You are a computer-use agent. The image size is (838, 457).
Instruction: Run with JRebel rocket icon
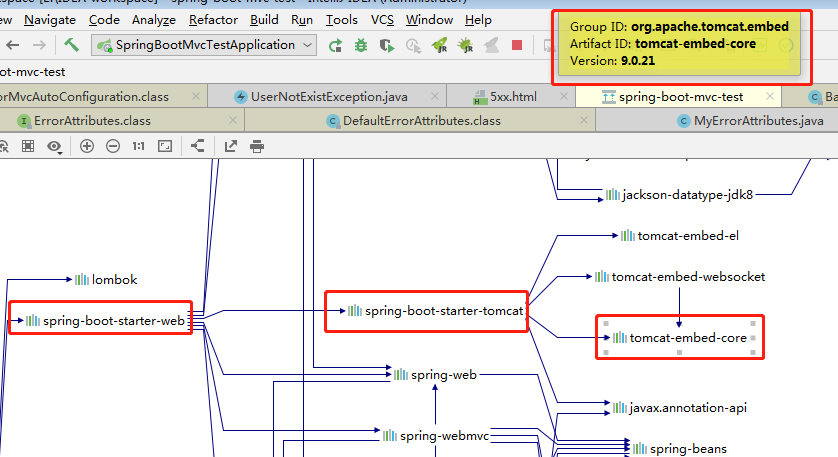(439, 45)
